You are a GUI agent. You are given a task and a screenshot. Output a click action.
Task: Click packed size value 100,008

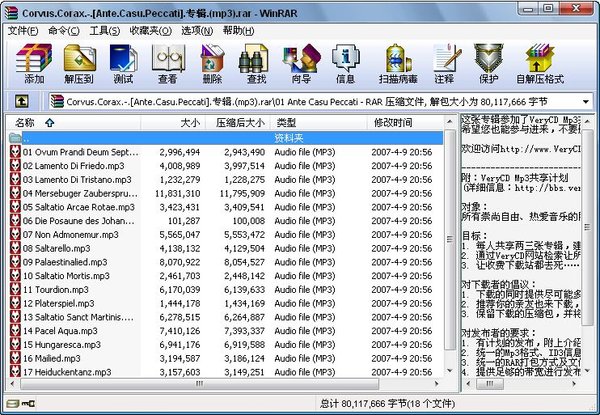tap(249, 221)
